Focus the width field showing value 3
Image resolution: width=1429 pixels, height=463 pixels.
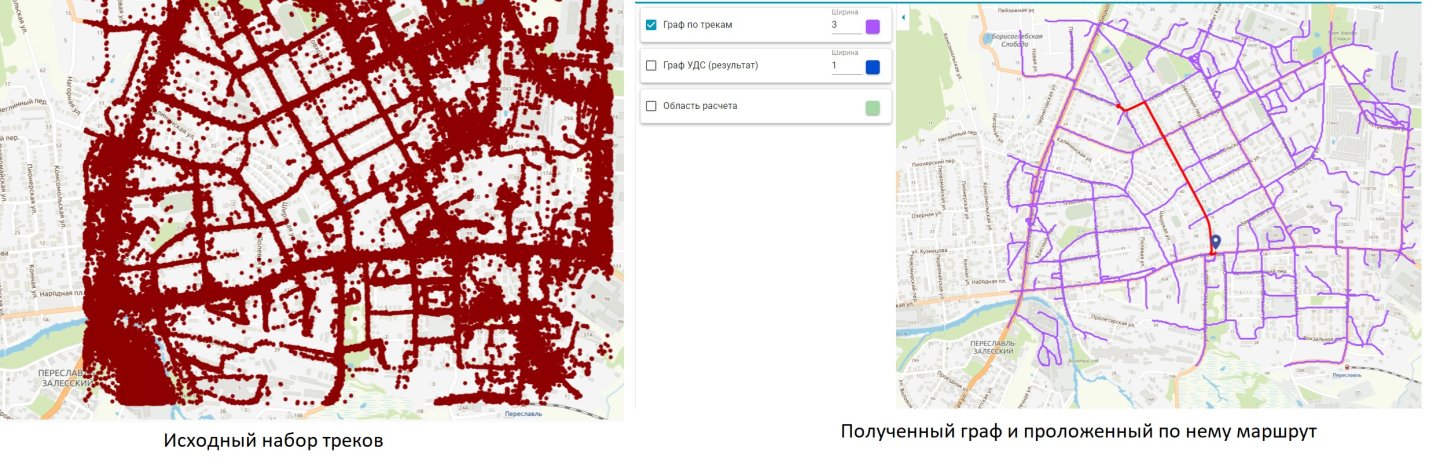(x=845, y=26)
